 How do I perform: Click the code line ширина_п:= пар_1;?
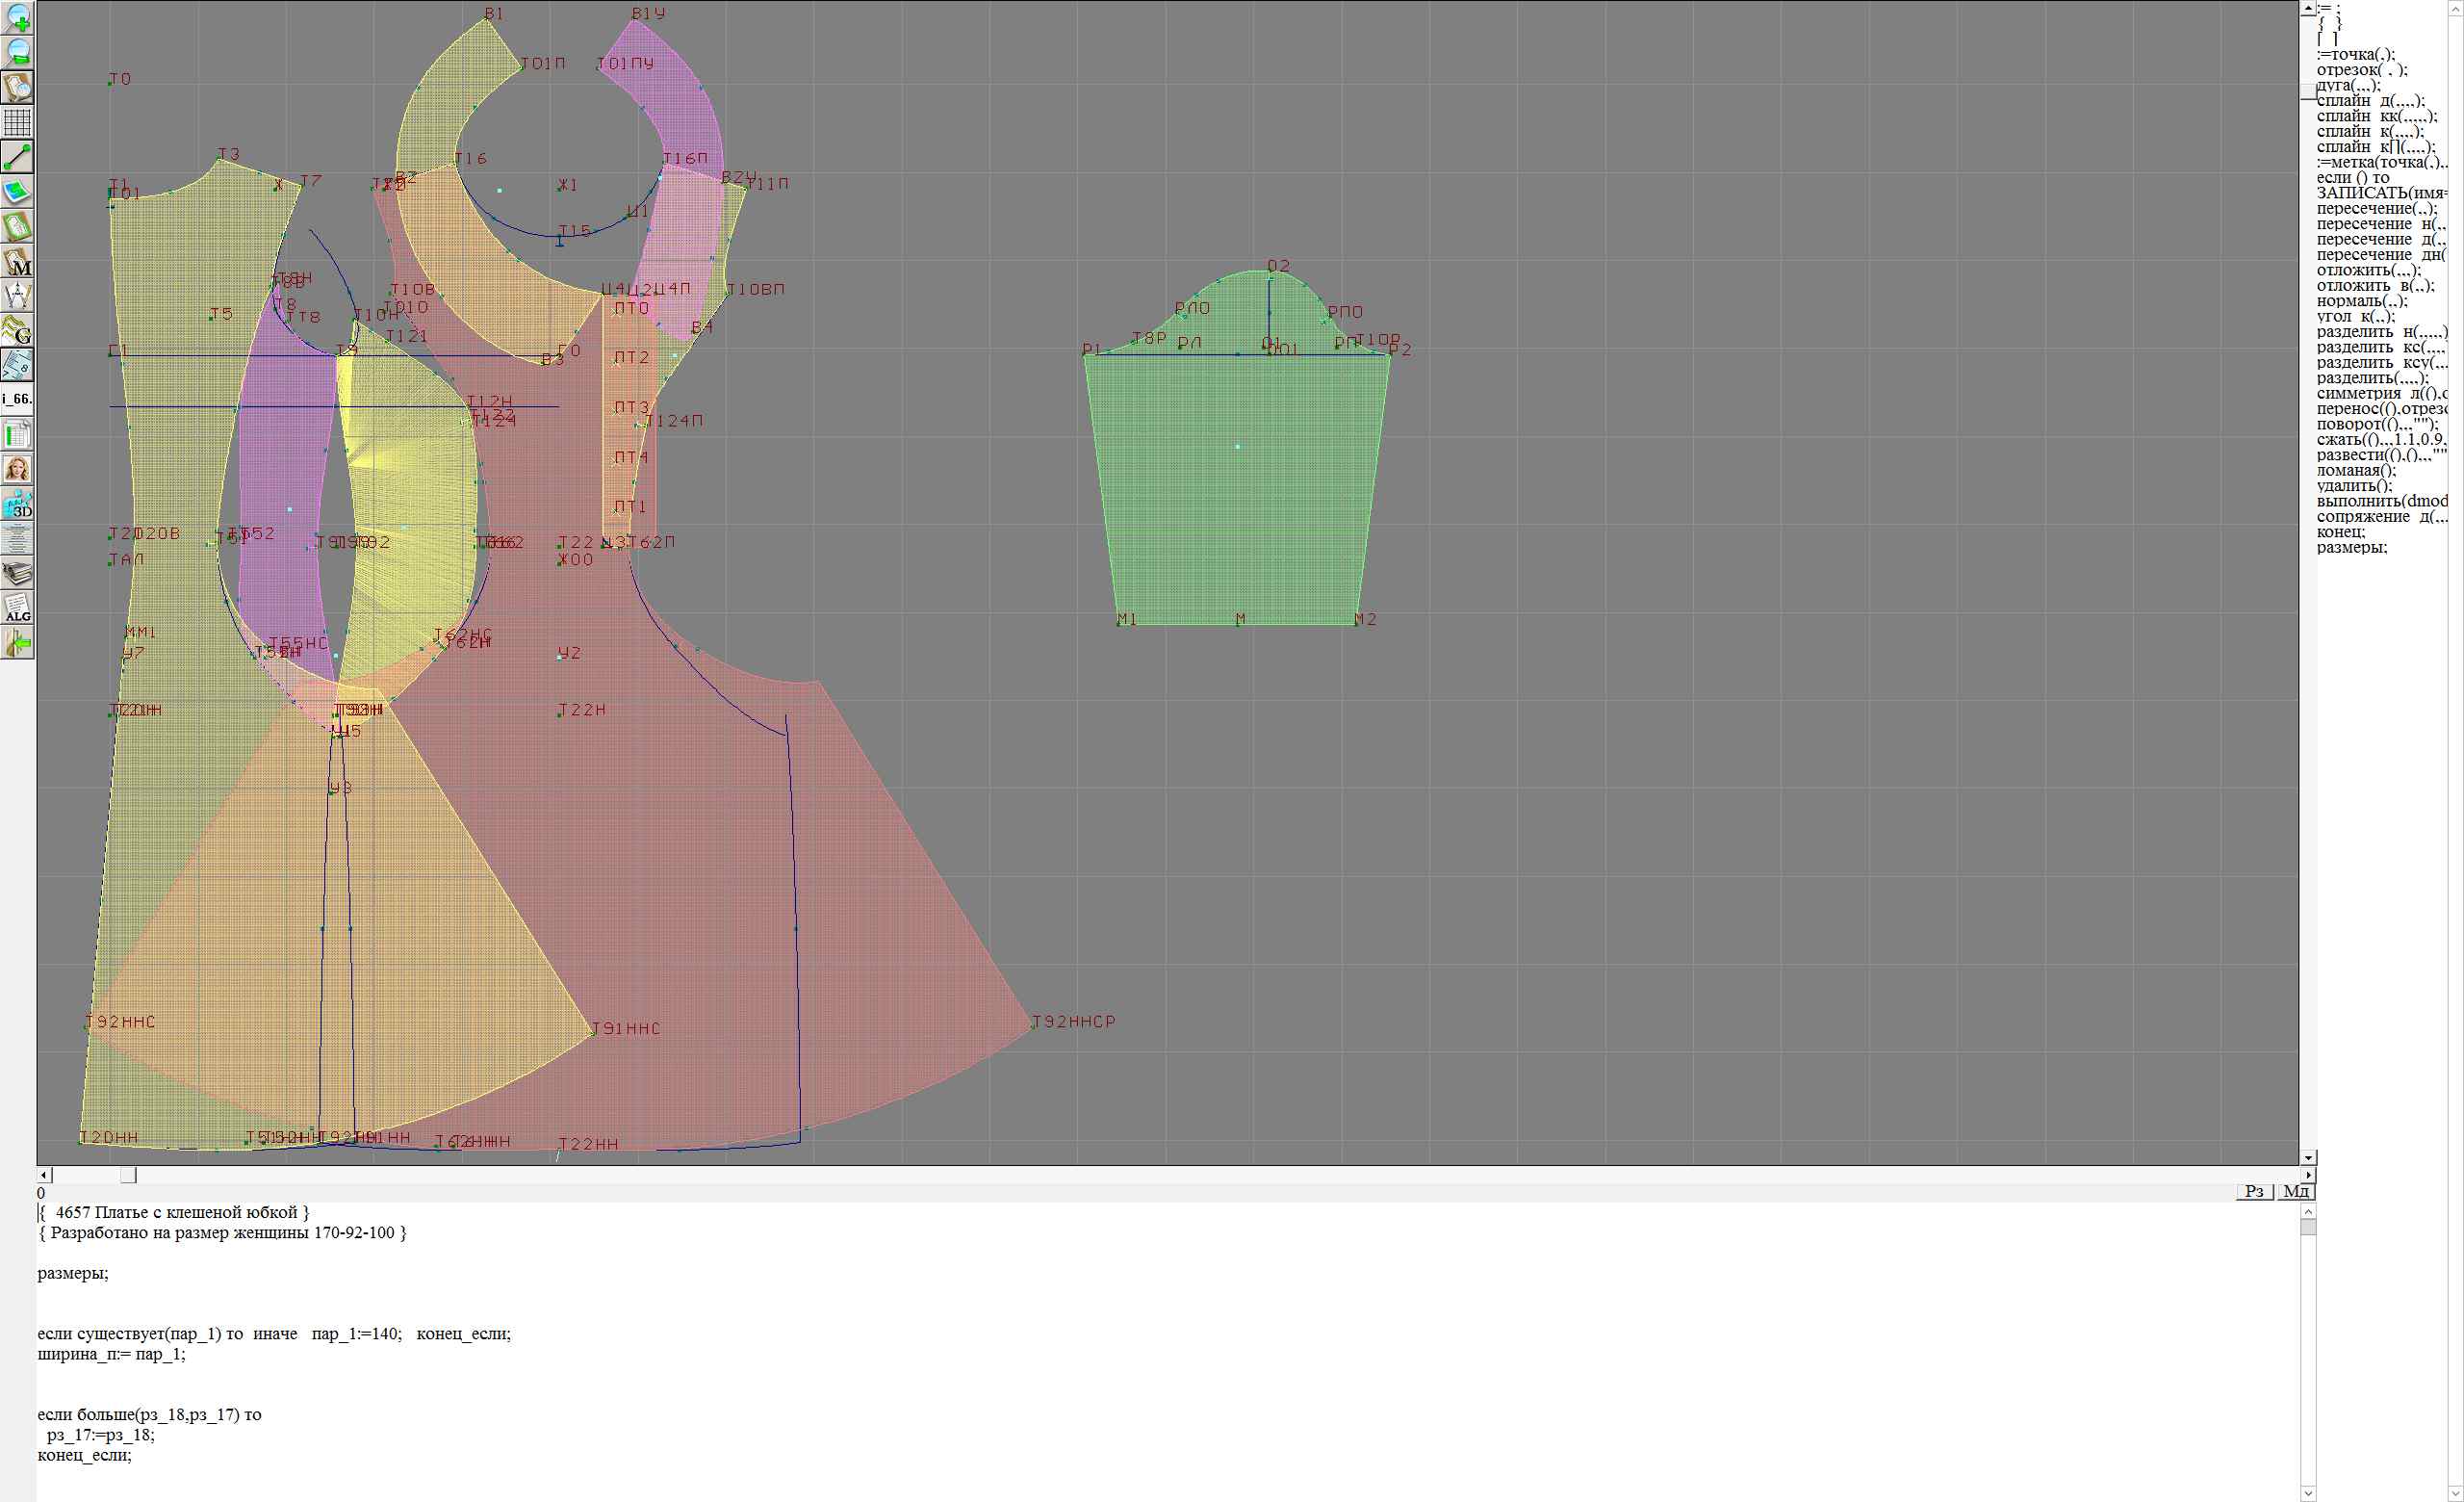point(111,1354)
